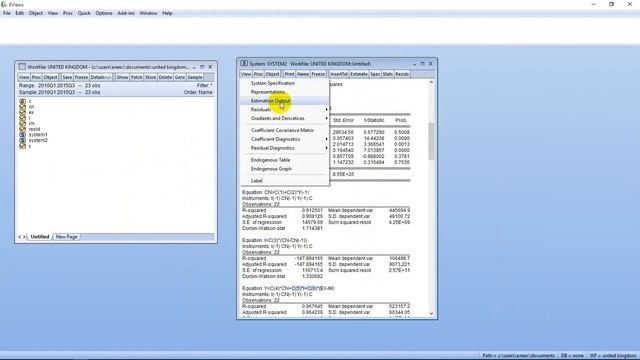Screen dimensions: 640x360
Task: Click 'DB = none' in the status bar
Action: click(572, 356)
